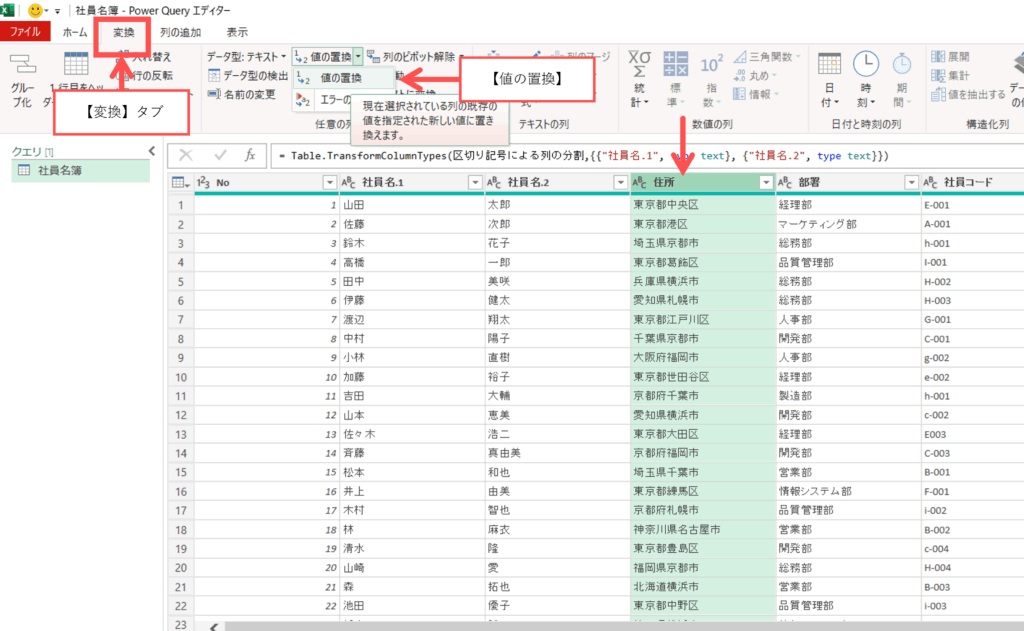Open the 時刻 clock icon
Screen dimensions: 1024x631
(865, 66)
